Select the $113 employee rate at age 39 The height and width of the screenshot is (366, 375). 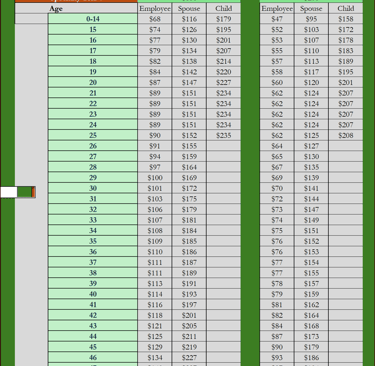pyautogui.click(x=155, y=284)
